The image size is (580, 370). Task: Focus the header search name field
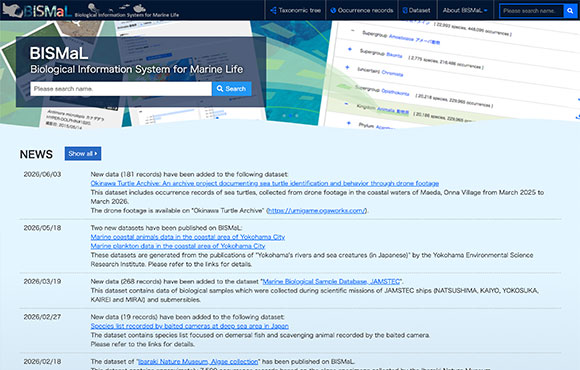(532, 11)
